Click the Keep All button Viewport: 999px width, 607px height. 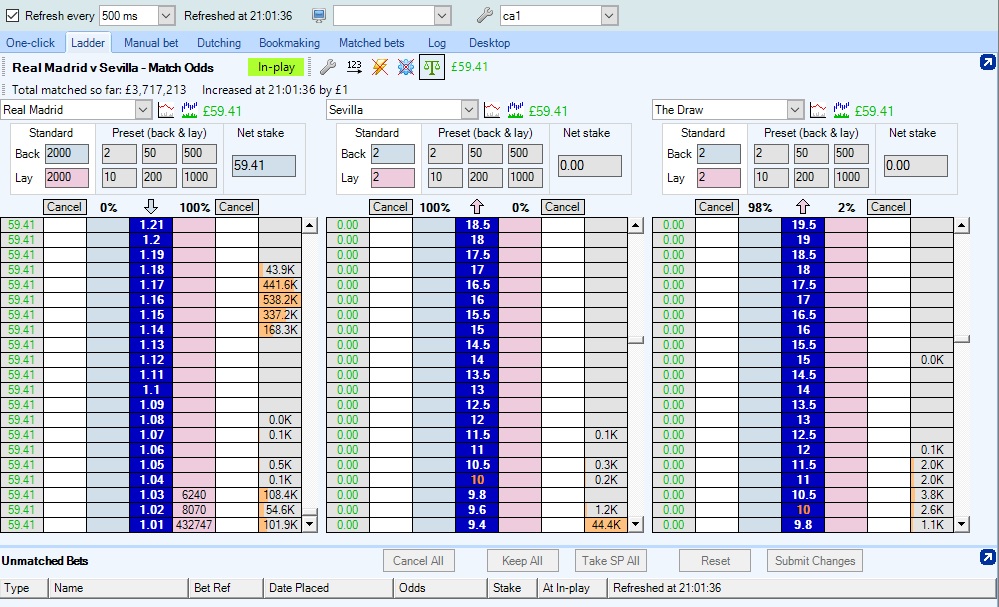tap(522, 560)
